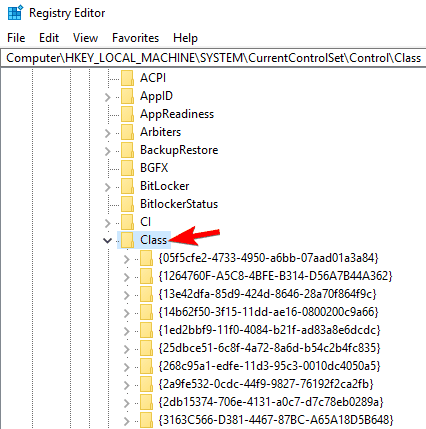The height and width of the screenshot is (429, 426).
Task: Click the AppReadiness folder icon
Action: (128, 114)
